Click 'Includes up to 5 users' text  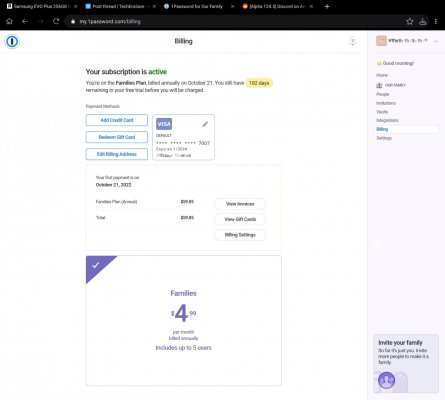[184, 348]
